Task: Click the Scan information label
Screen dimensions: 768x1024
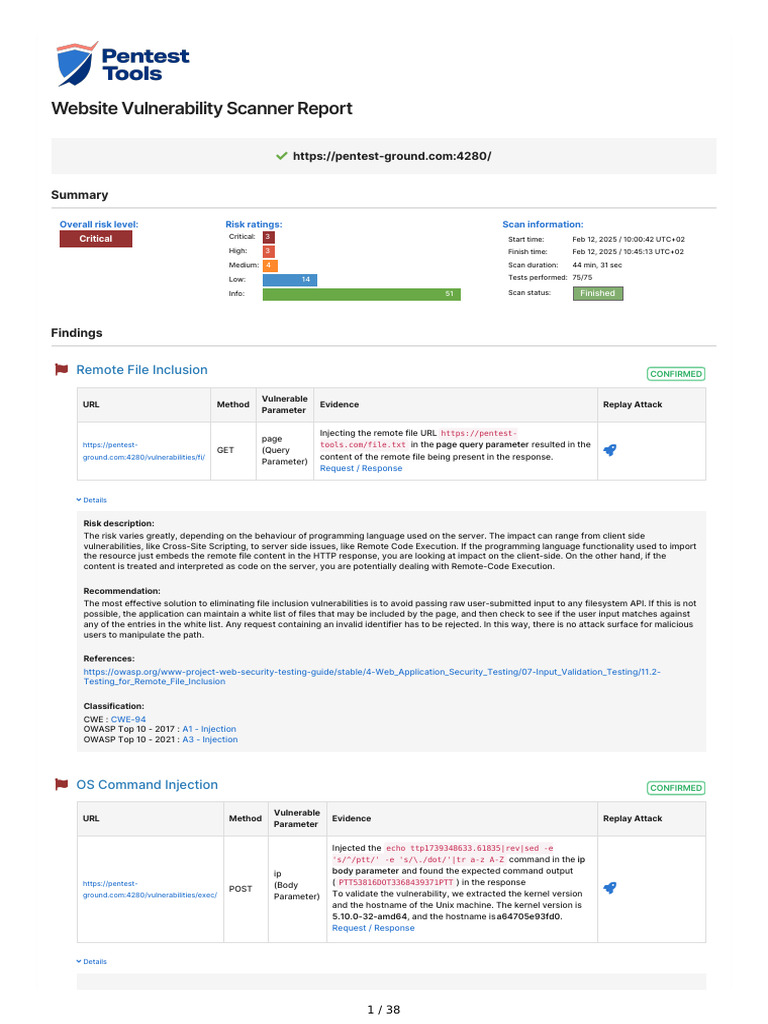Action: coord(543,225)
